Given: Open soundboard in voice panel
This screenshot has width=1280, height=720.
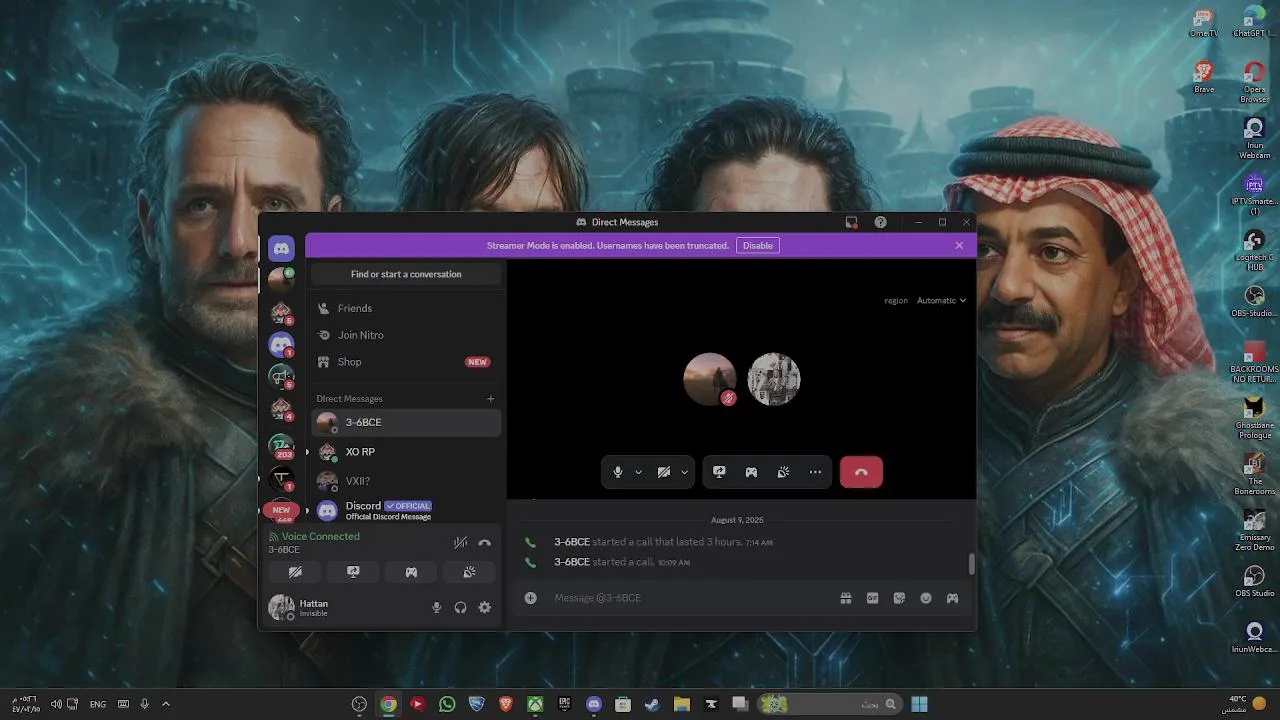Looking at the screenshot, I should point(469,572).
